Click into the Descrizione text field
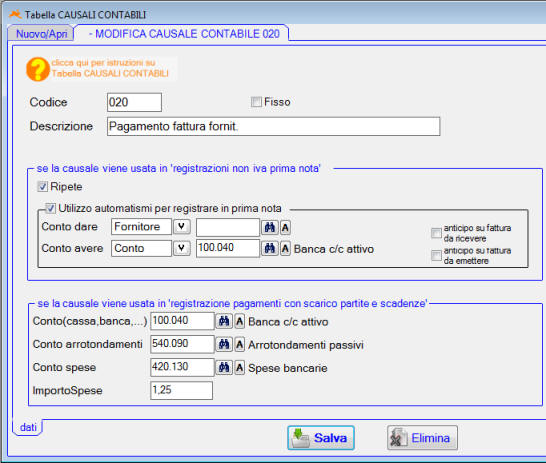This screenshot has width=546, height=463. coord(273,126)
